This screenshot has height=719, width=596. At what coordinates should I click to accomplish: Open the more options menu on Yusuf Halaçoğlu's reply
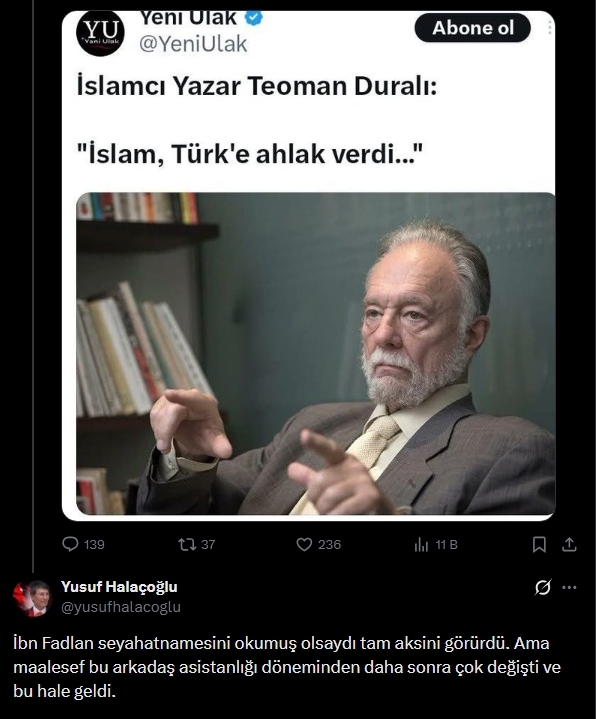tap(569, 587)
